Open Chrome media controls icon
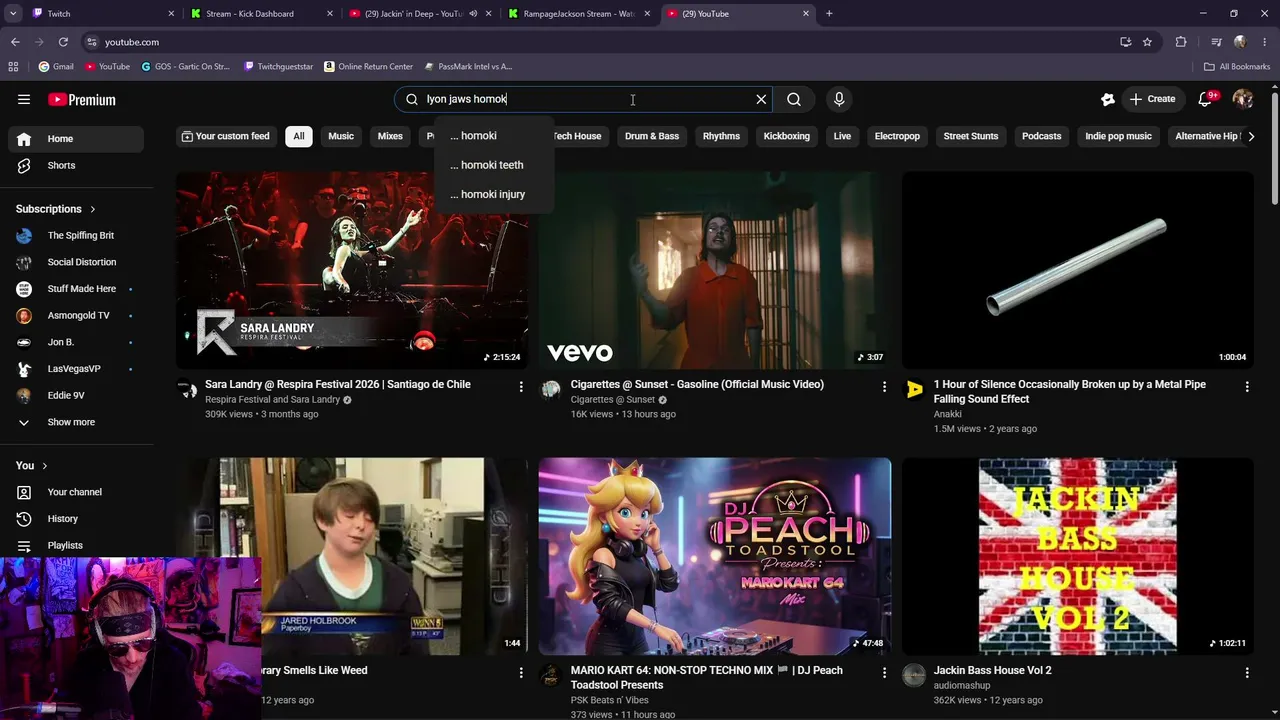Screen dimensions: 1280x720 (x=1216, y=42)
